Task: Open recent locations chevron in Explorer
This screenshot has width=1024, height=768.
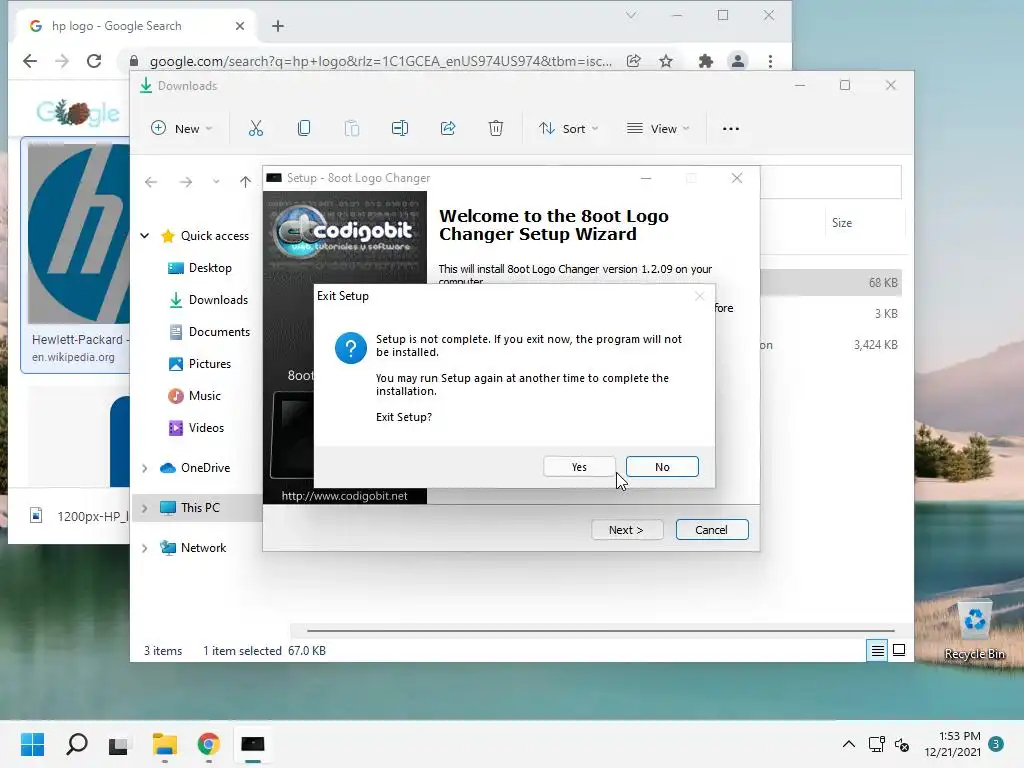Action: 216,182
